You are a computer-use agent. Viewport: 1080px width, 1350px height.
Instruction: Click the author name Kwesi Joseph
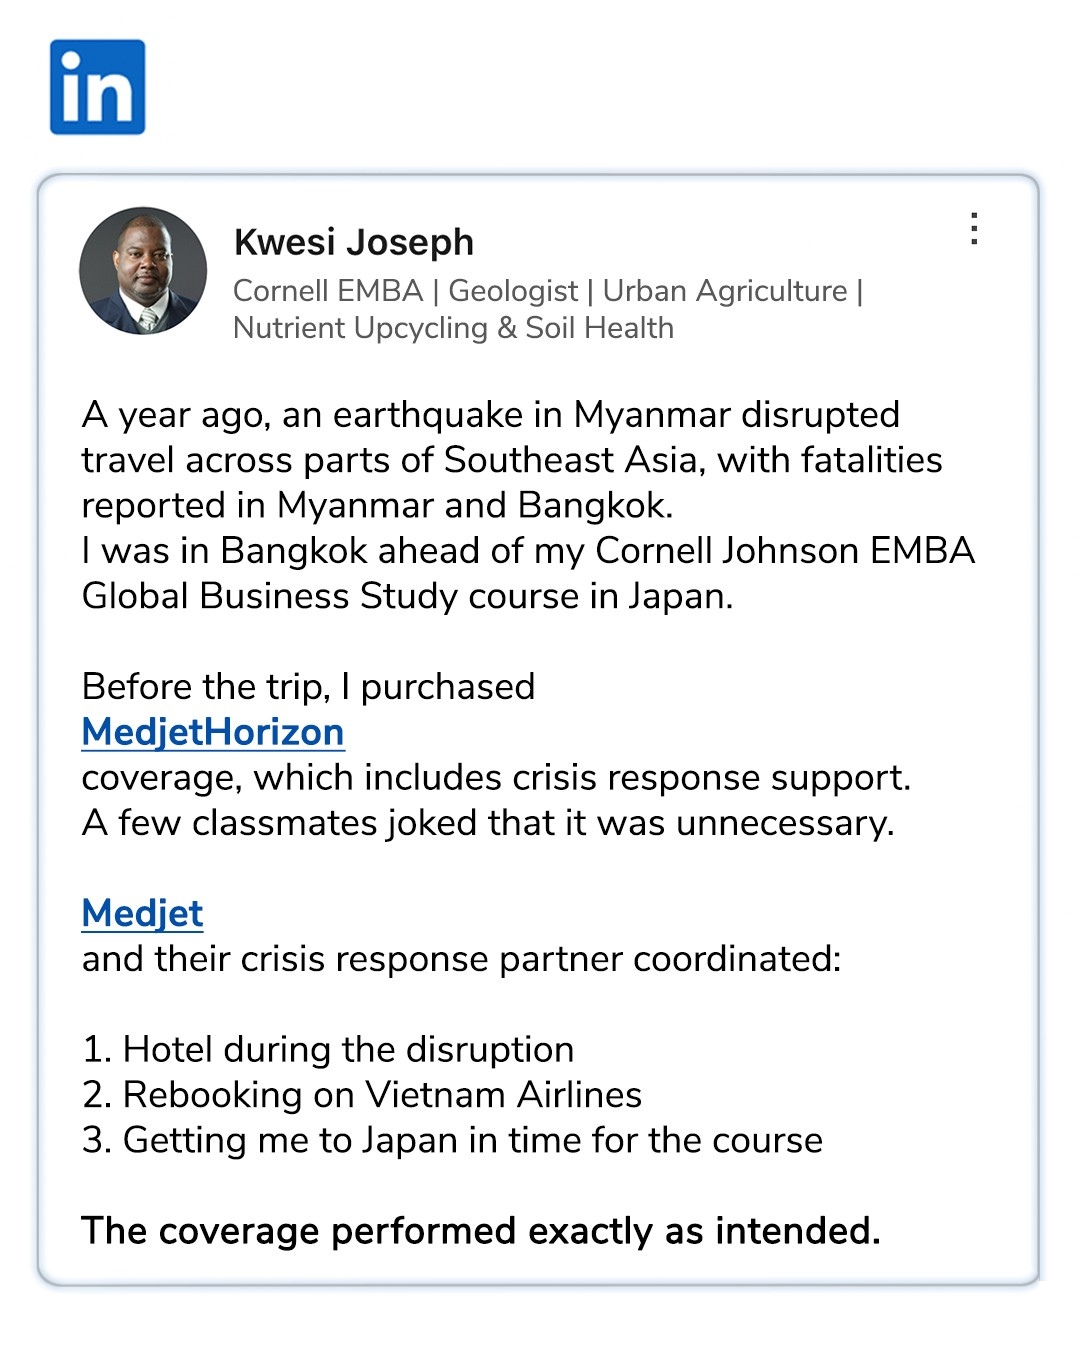click(x=354, y=242)
